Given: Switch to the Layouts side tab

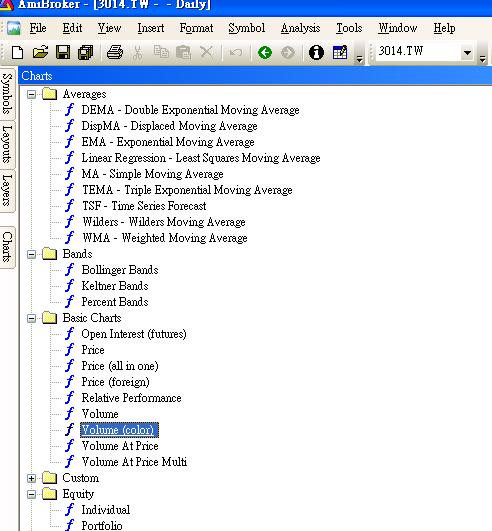Looking at the screenshot, I should tap(7, 144).
